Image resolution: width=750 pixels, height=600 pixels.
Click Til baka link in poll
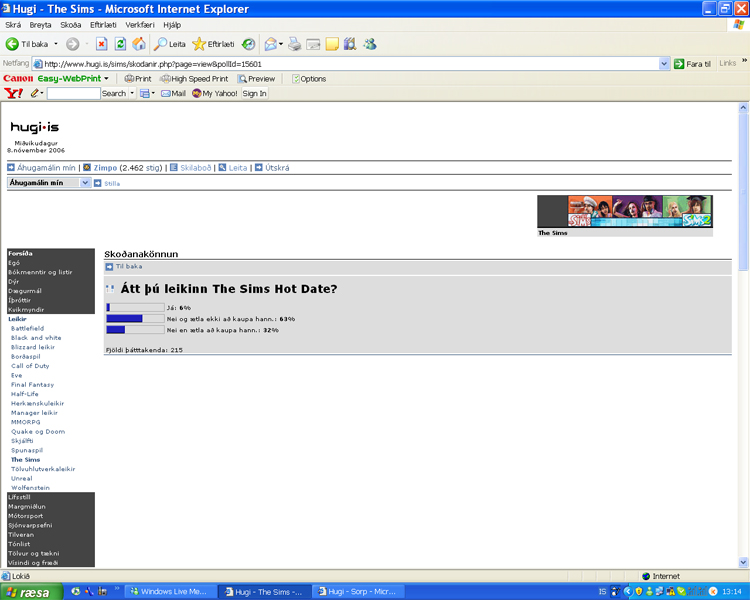[x=129, y=267]
